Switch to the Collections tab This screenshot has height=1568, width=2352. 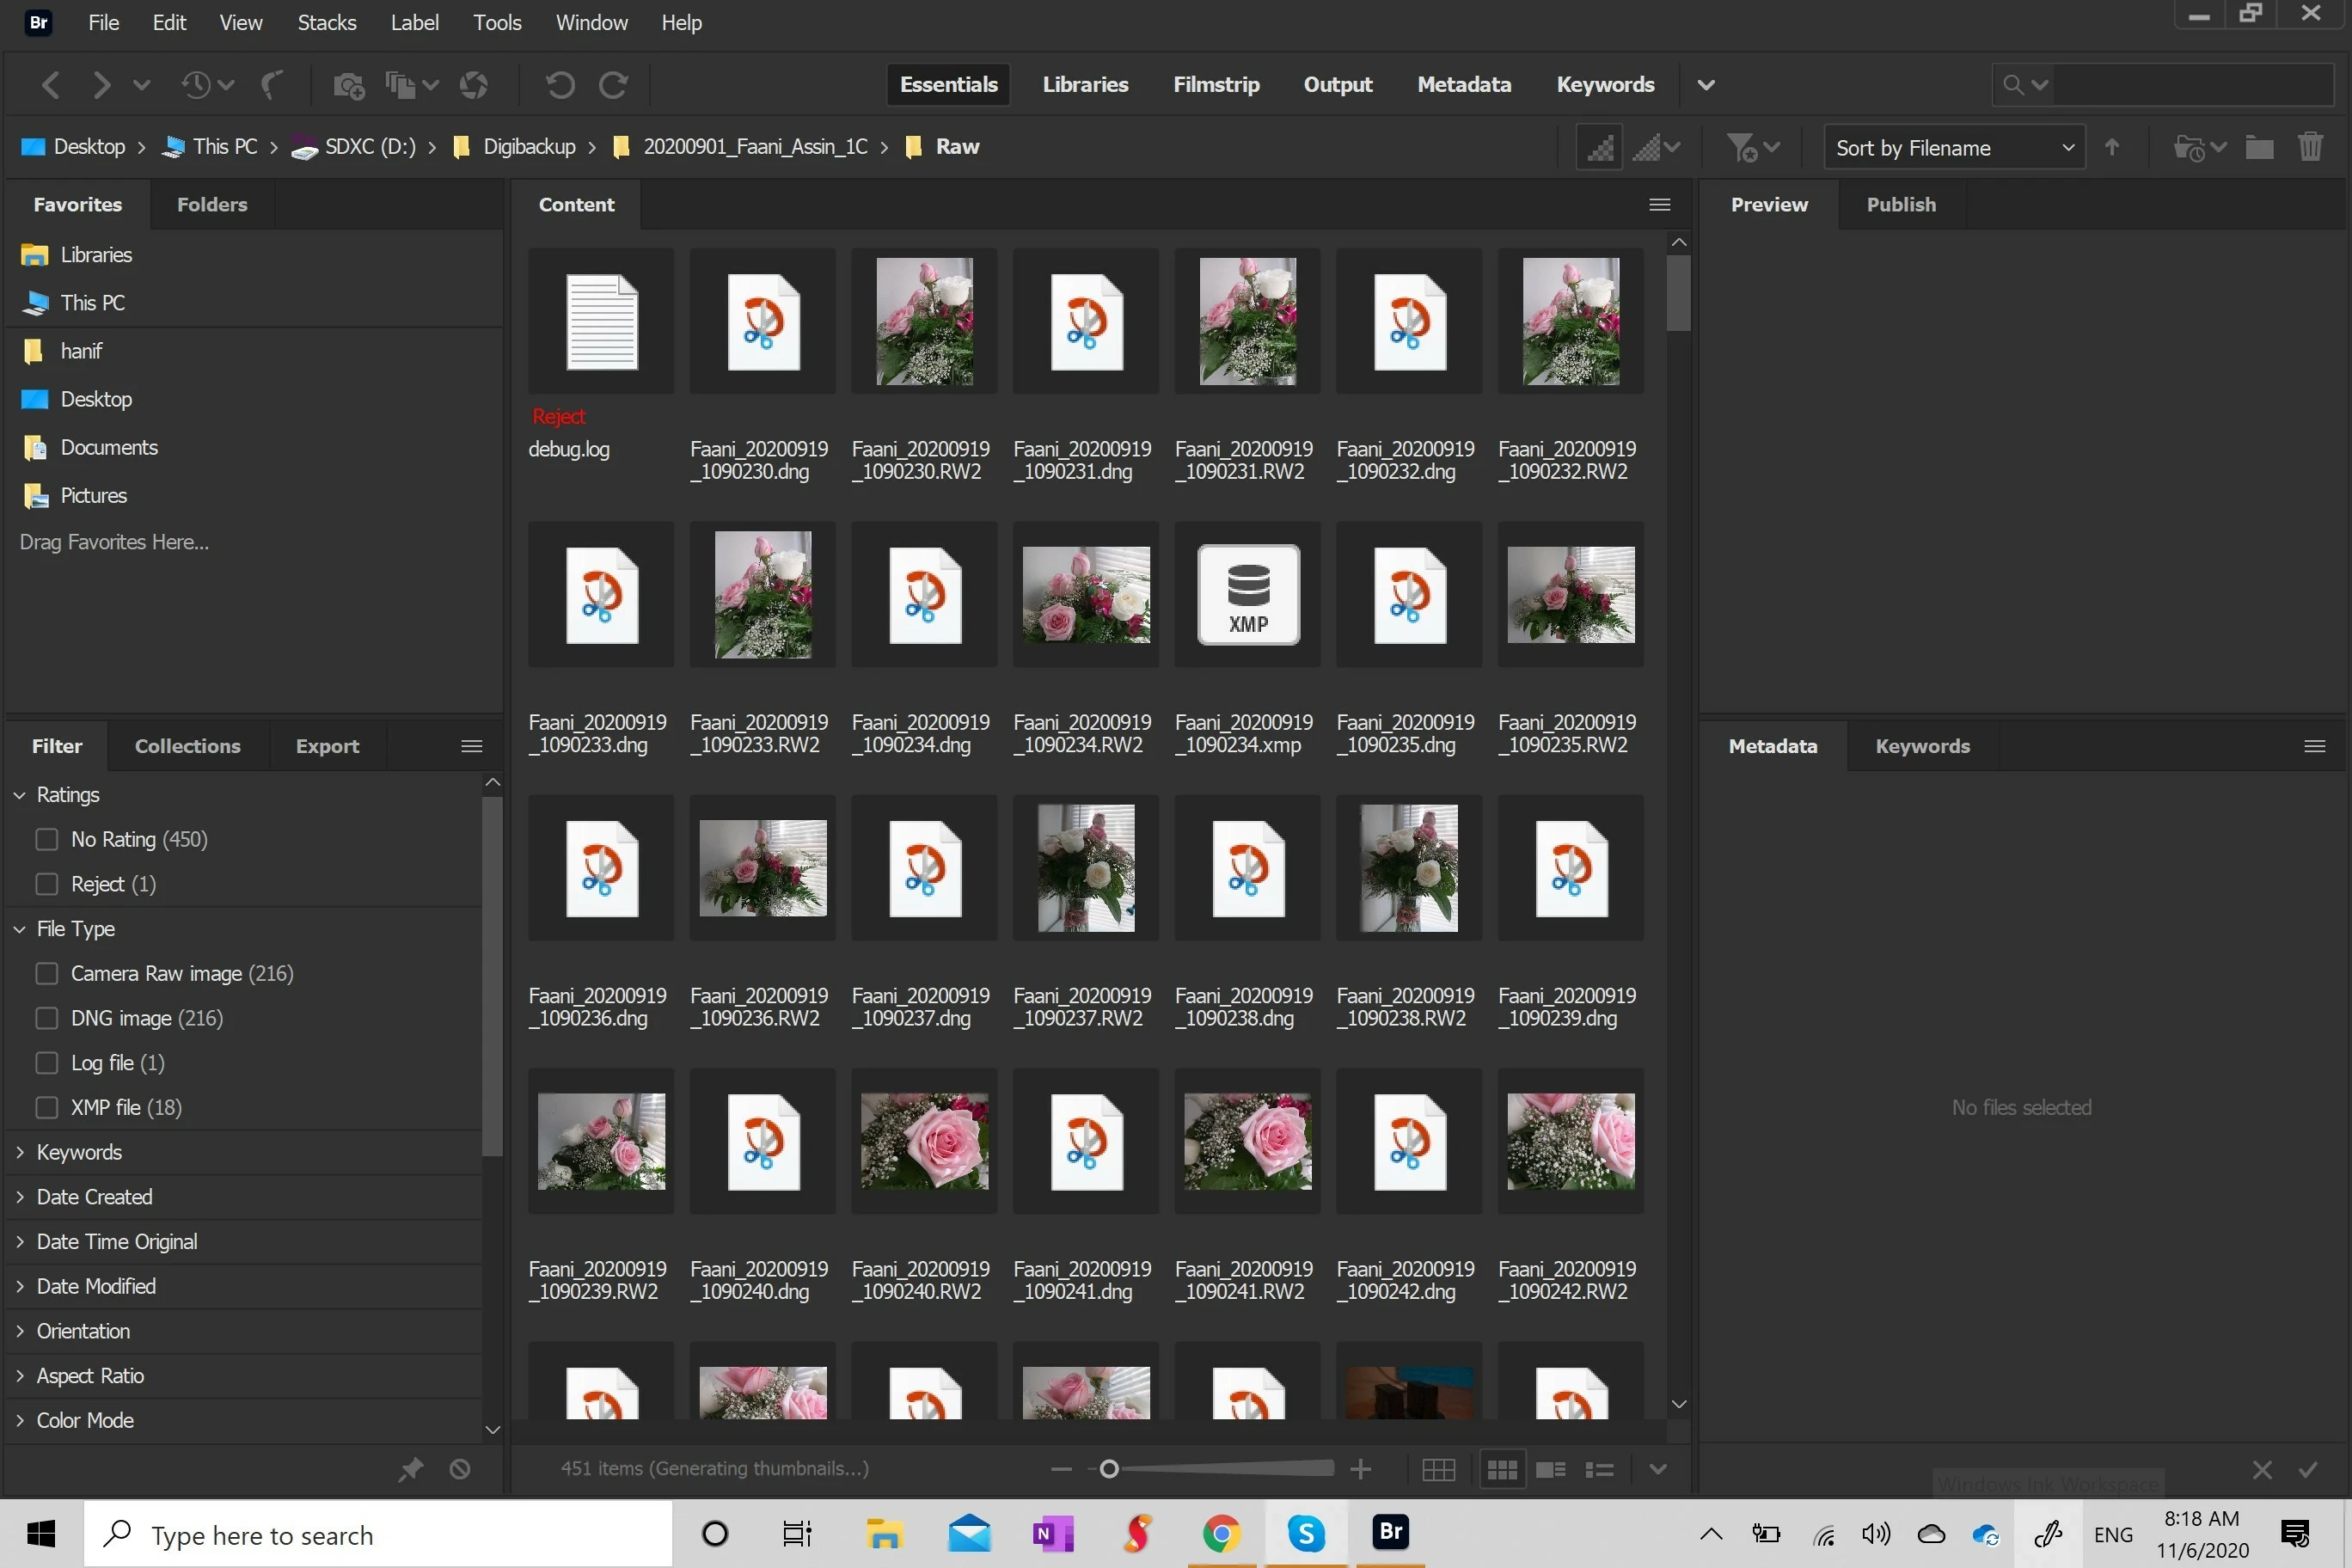coord(187,746)
